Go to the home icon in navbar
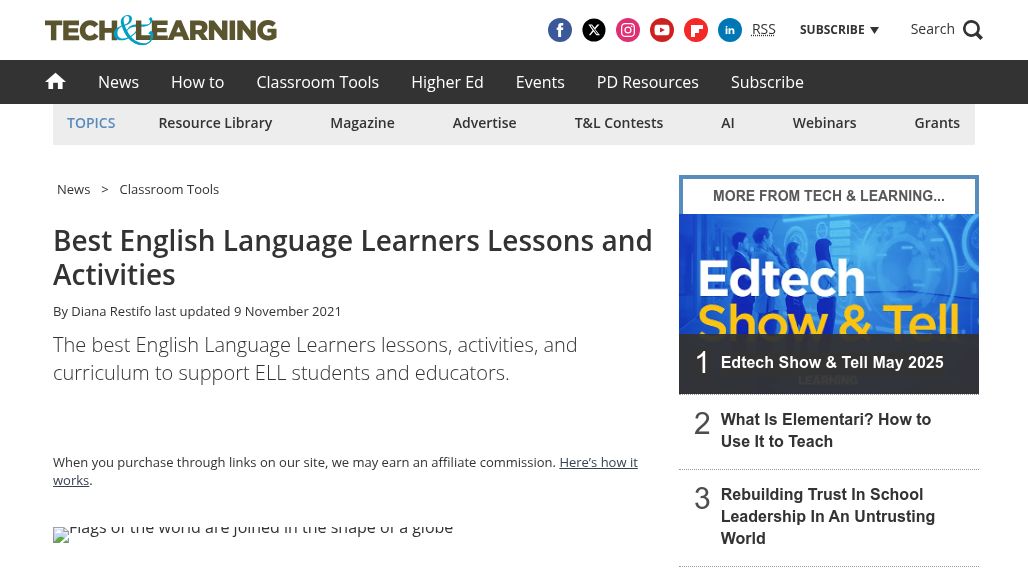The image size is (1028, 578). click(x=55, y=81)
